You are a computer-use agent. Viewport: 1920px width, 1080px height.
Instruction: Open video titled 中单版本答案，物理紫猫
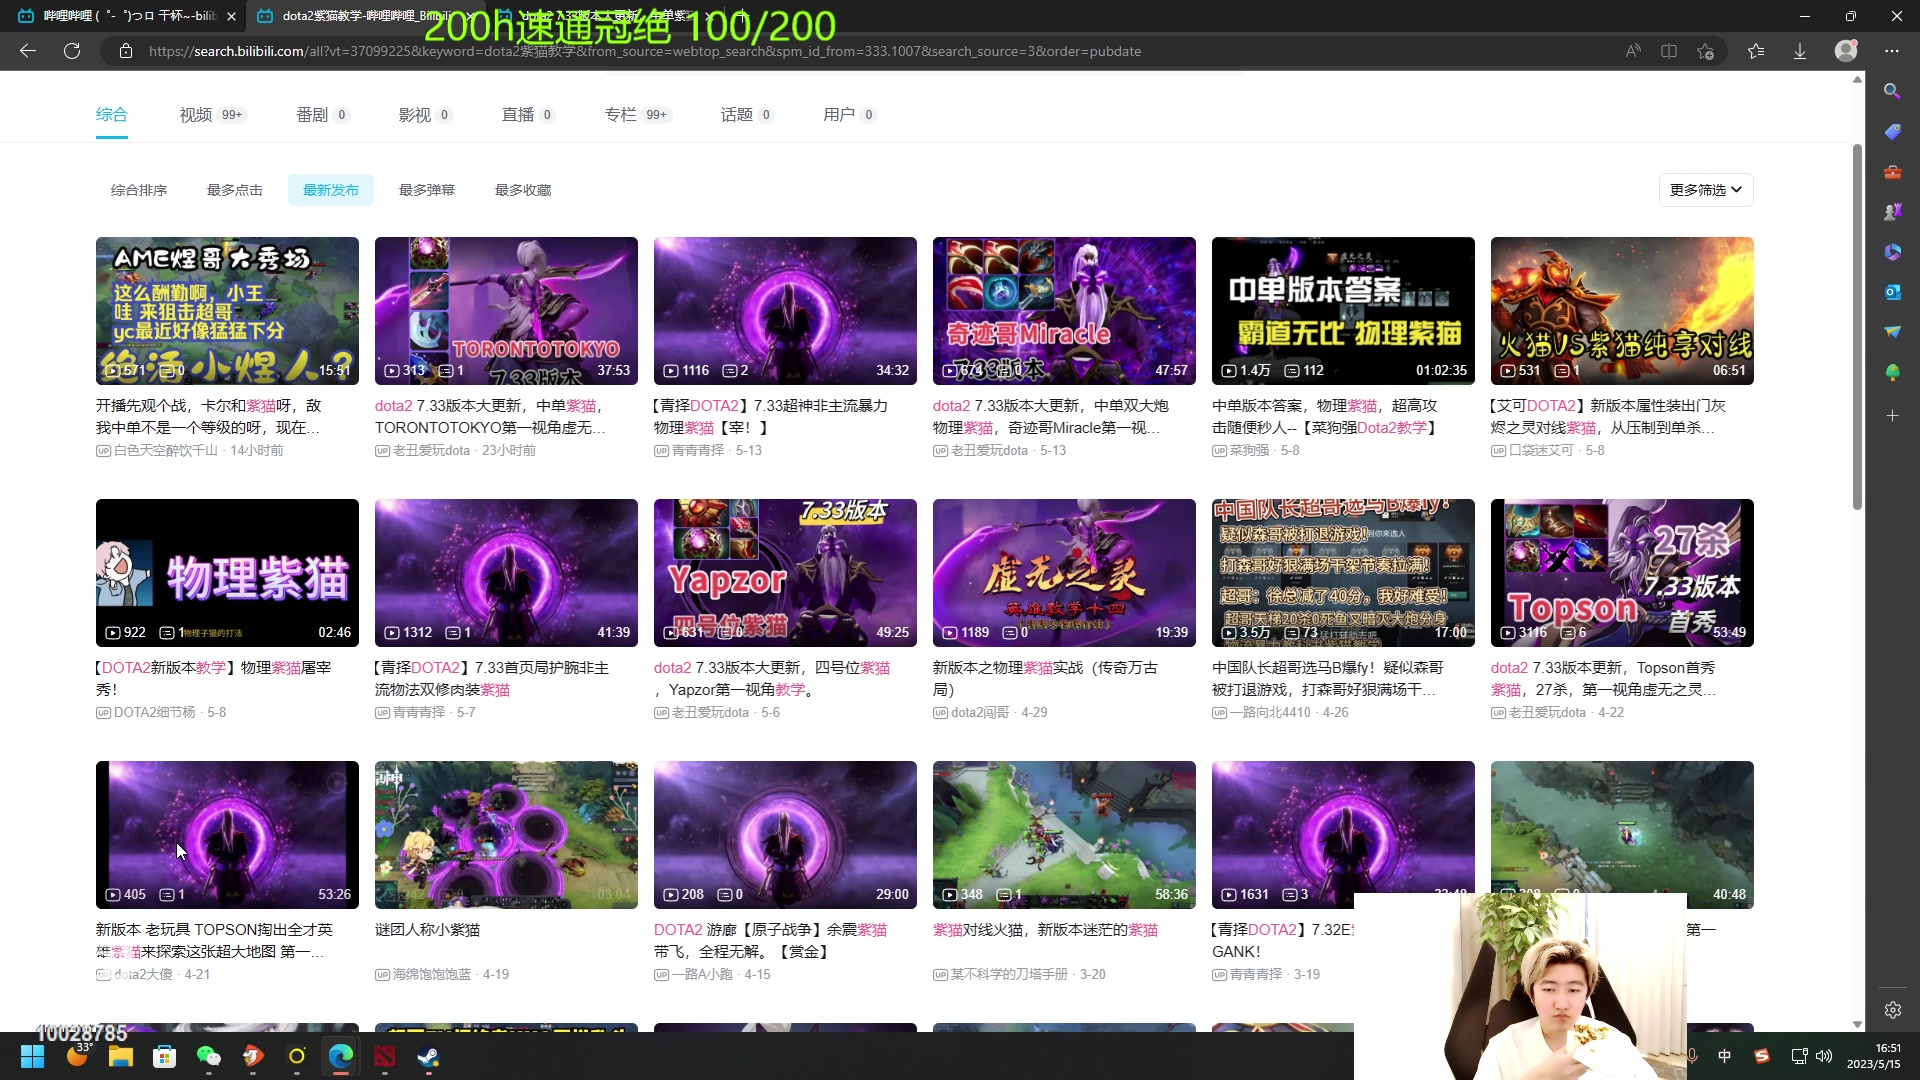(x=1325, y=417)
